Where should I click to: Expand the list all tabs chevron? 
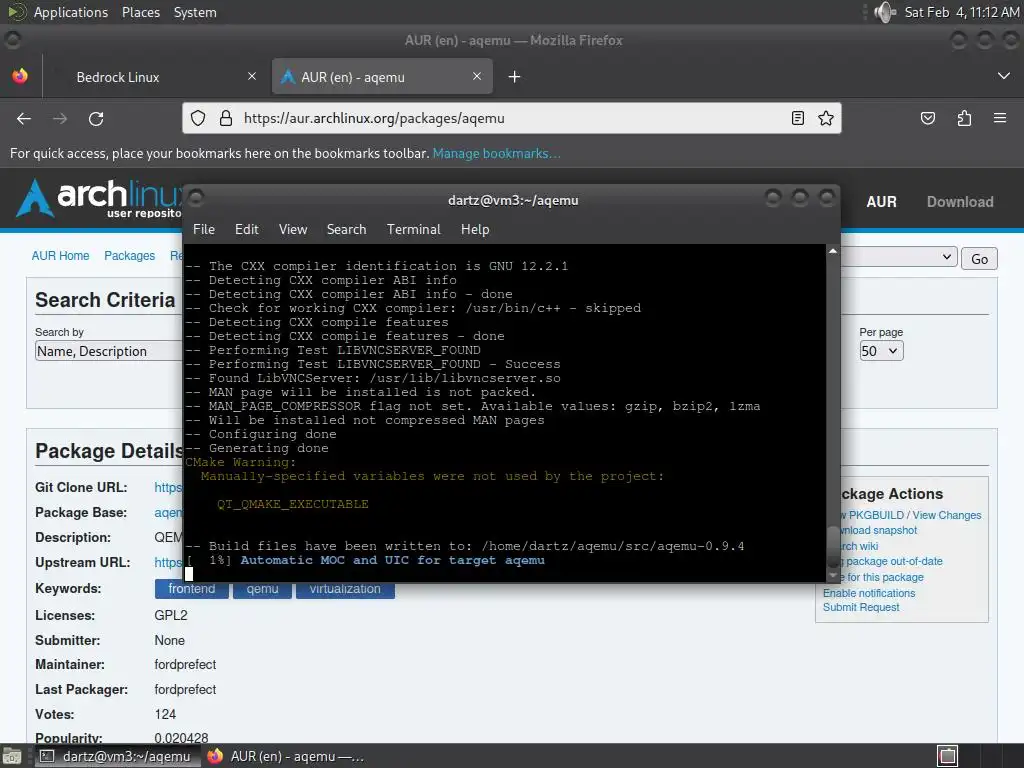[1004, 76]
